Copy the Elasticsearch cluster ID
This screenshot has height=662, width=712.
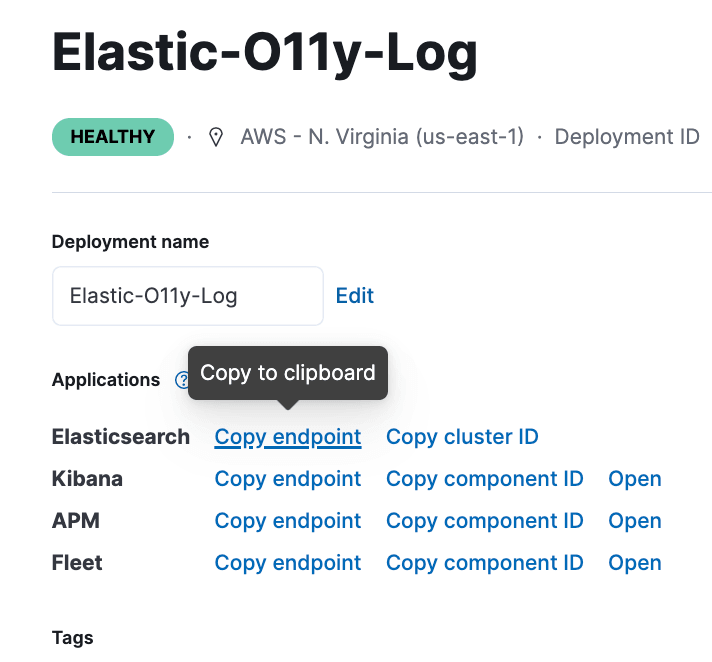point(462,437)
